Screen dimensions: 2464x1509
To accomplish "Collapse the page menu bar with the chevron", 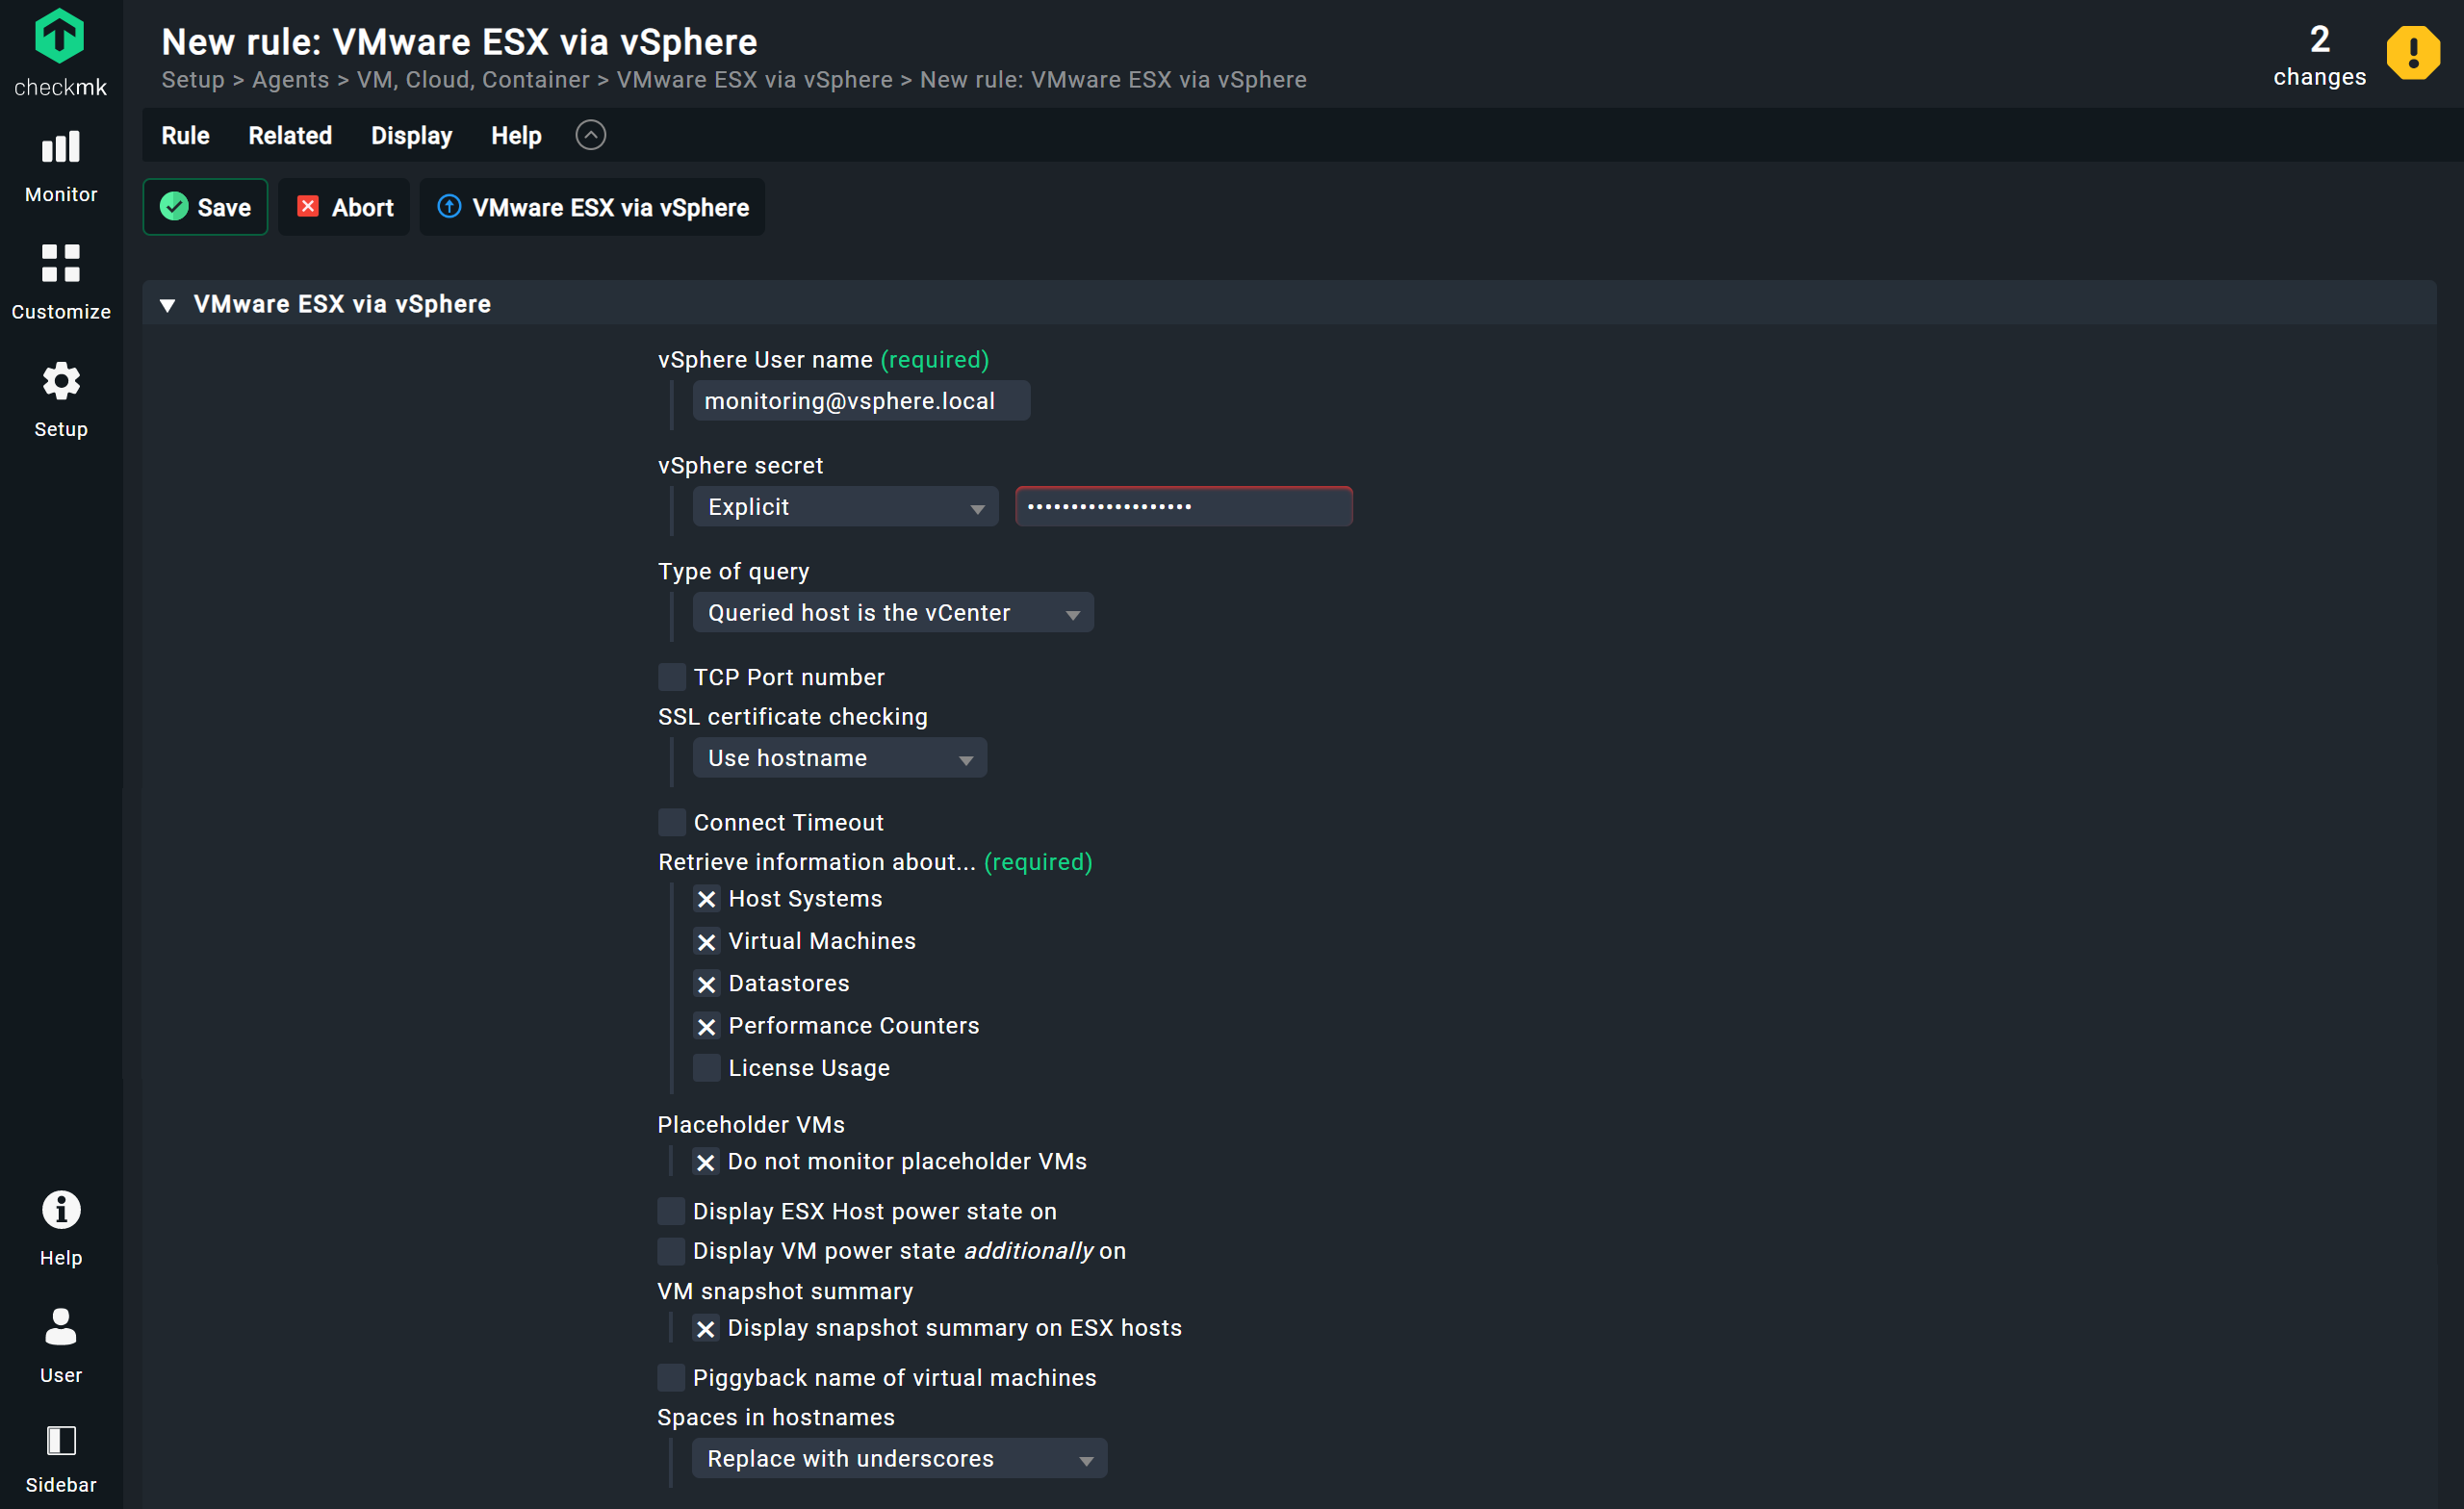I will point(590,134).
